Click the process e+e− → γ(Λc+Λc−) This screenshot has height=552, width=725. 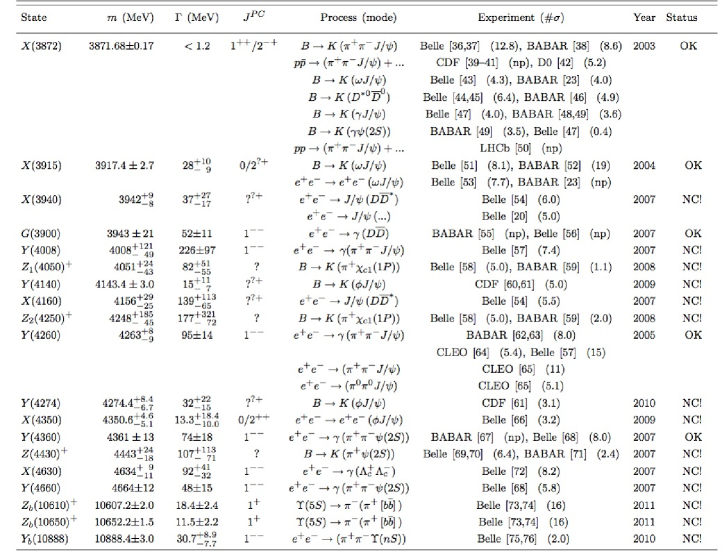(349, 472)
